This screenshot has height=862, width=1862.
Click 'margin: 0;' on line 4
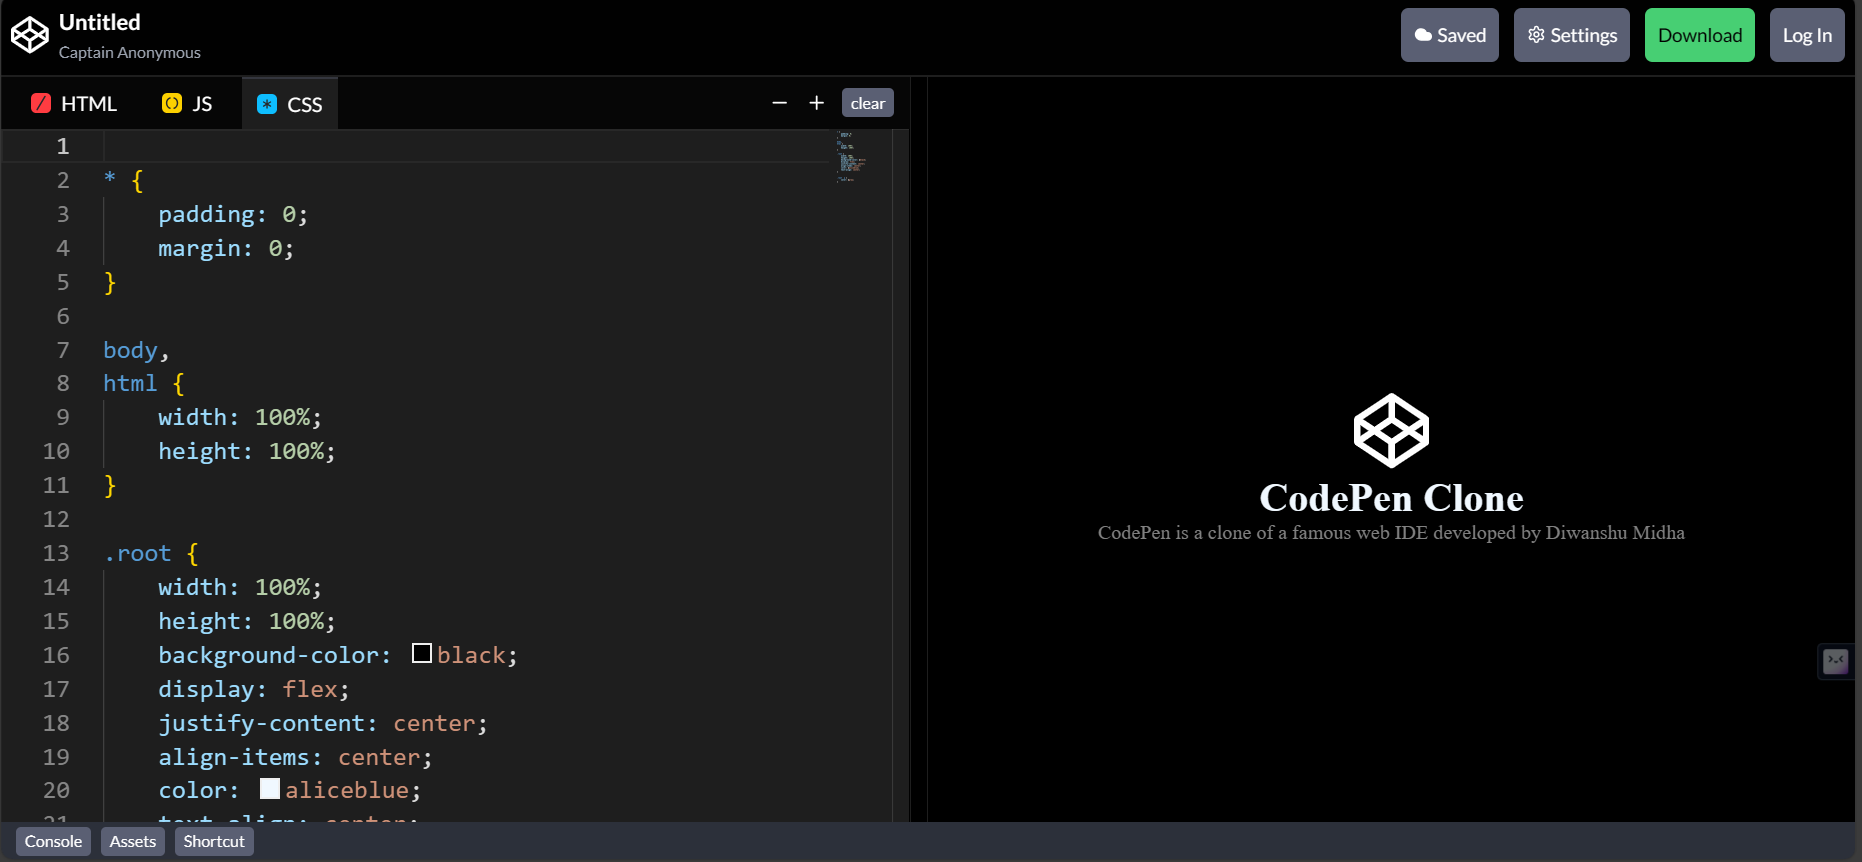226,248
